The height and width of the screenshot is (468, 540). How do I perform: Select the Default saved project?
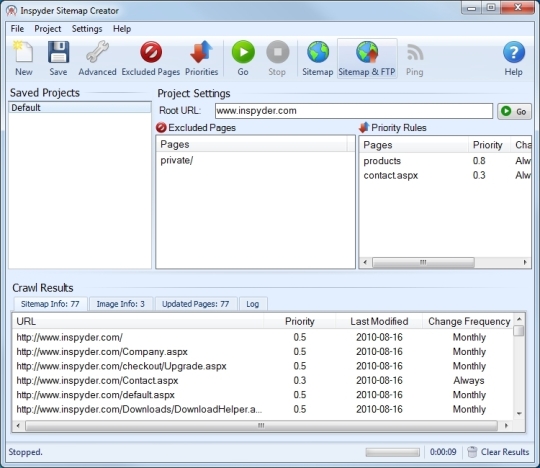coord(80,107)
